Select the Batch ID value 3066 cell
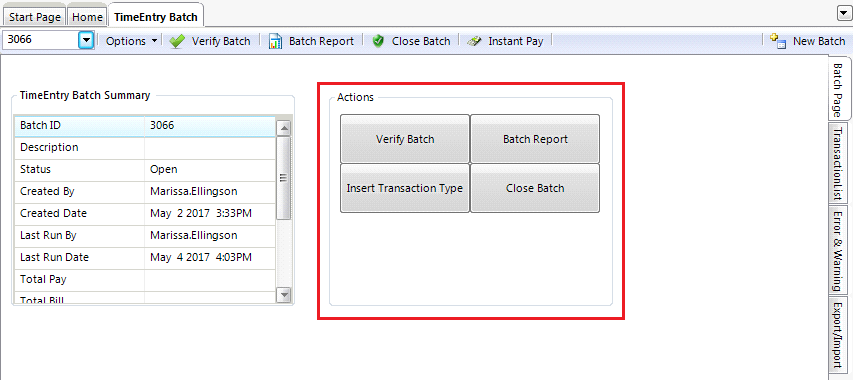853x380 pixels. tap(210, 126)
